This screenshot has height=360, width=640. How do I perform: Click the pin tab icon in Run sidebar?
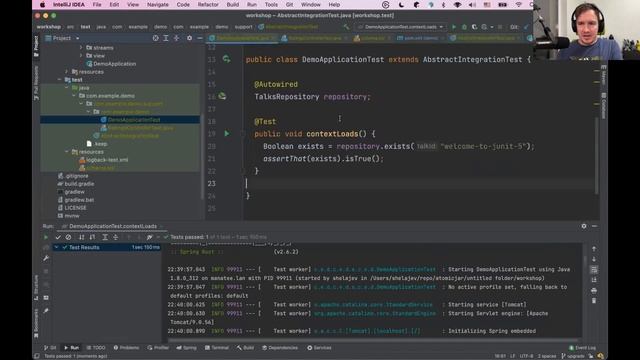click(x=46, y=311)
